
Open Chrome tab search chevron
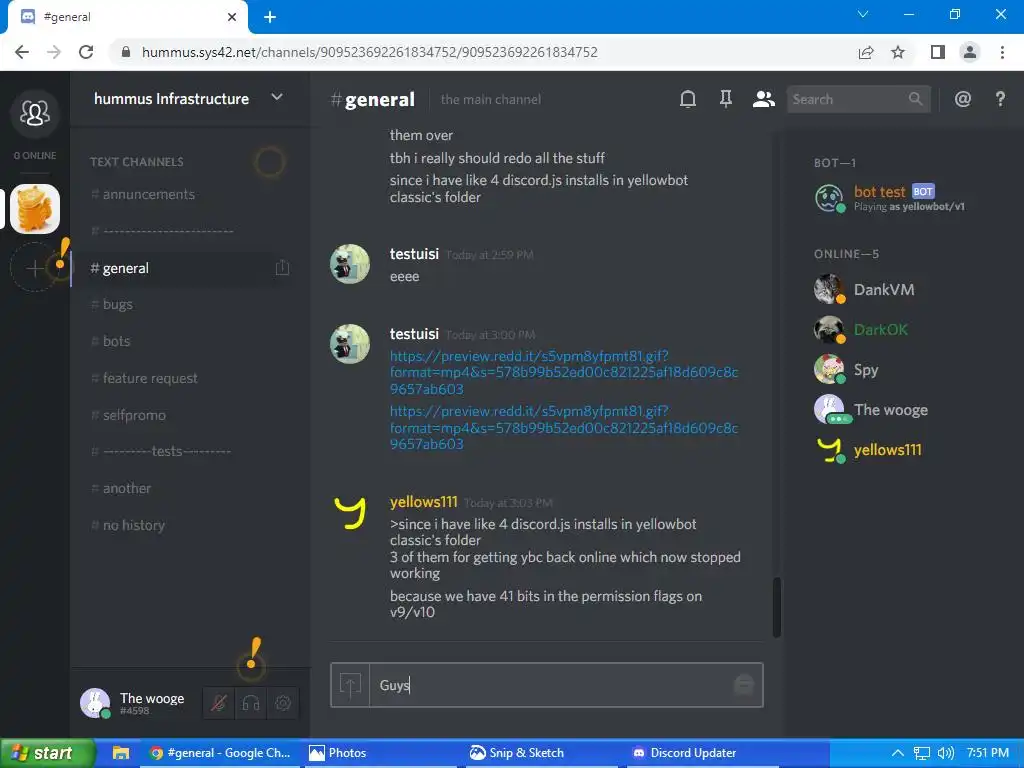(863, 14)
